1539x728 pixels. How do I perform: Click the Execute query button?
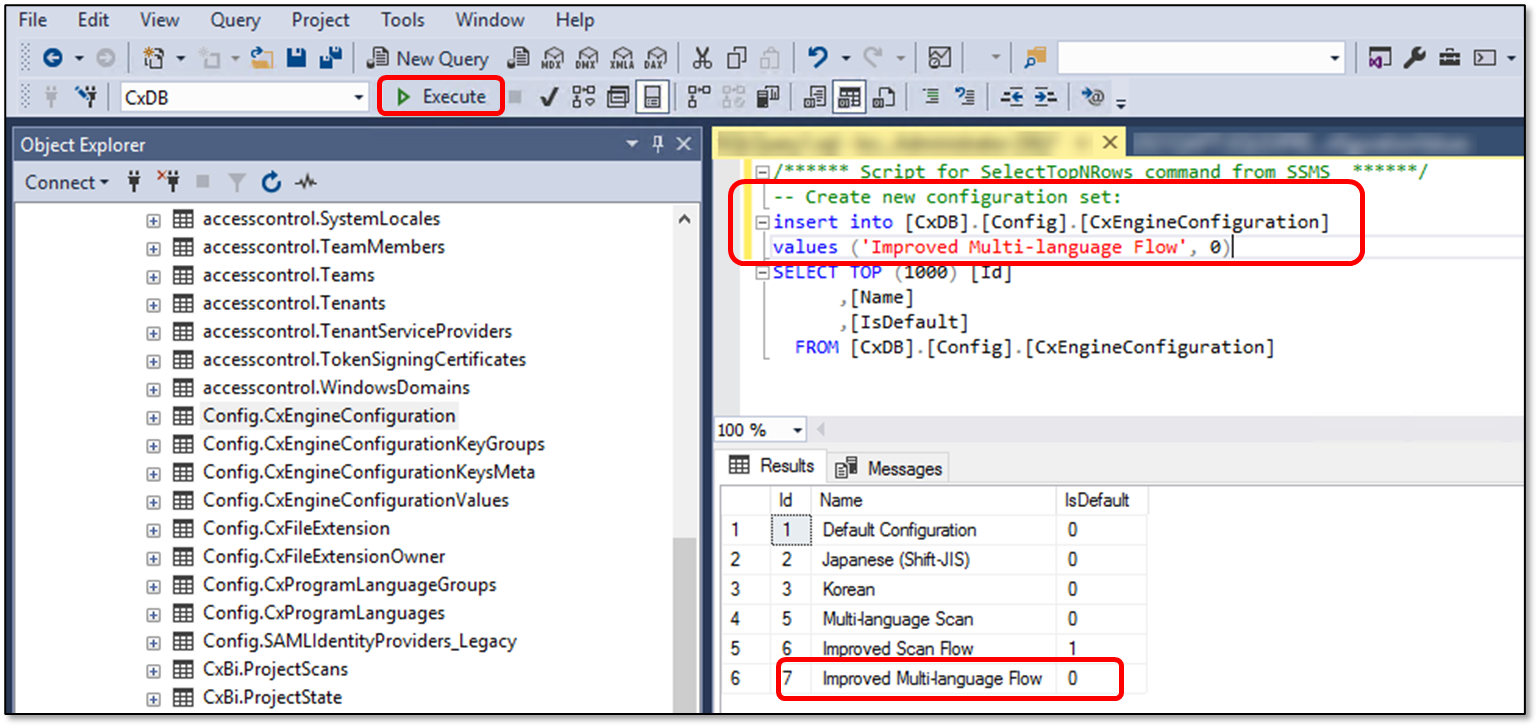point(441,97)
